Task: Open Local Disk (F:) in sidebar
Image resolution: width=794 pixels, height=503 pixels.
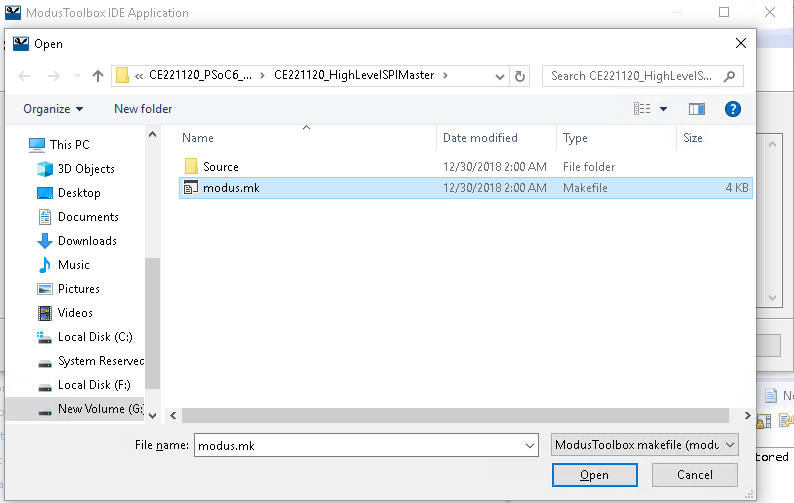Action: [x=94, y=385]
